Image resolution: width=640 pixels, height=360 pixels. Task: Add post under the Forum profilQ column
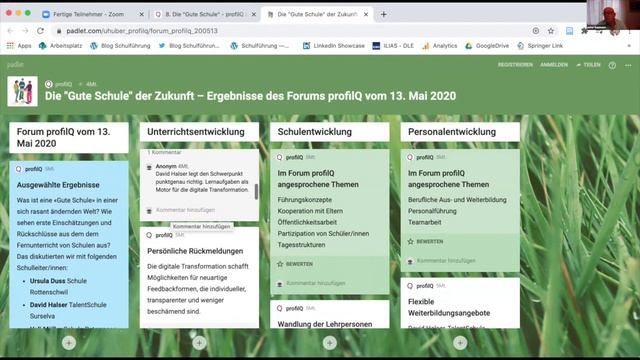click(69, 343)
